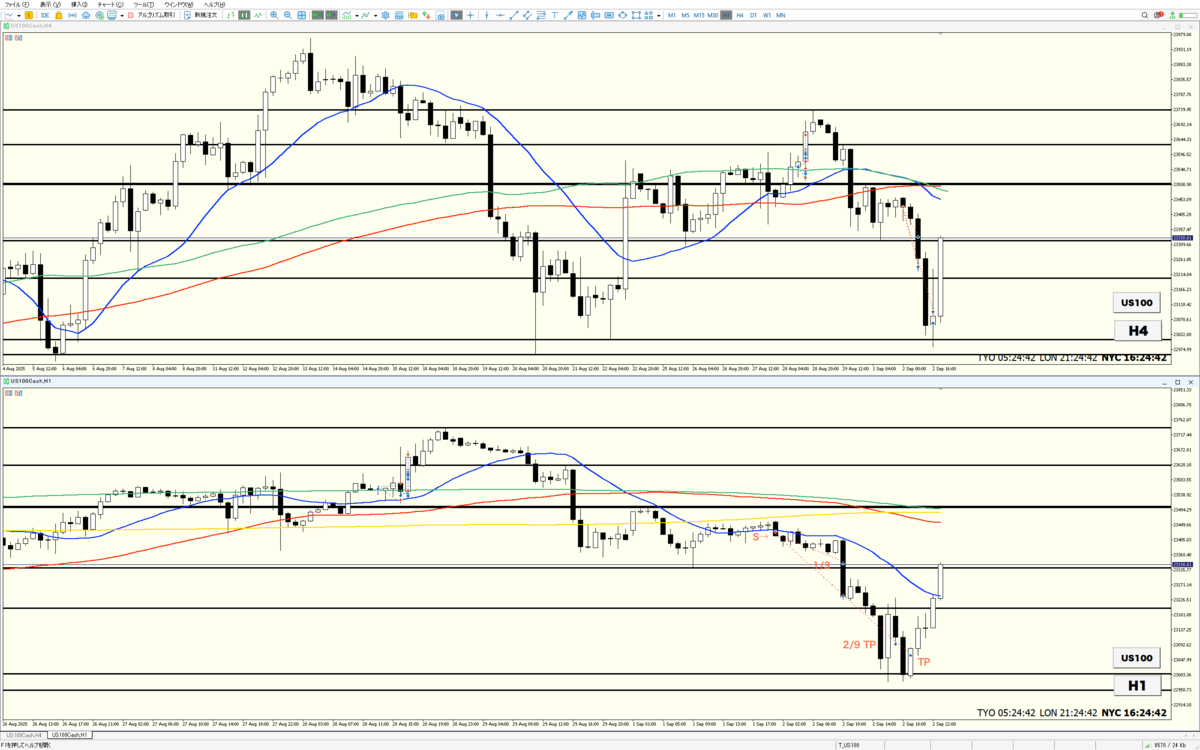
Task: Open the チャート (Chart) menu
Action: (110, 4)
